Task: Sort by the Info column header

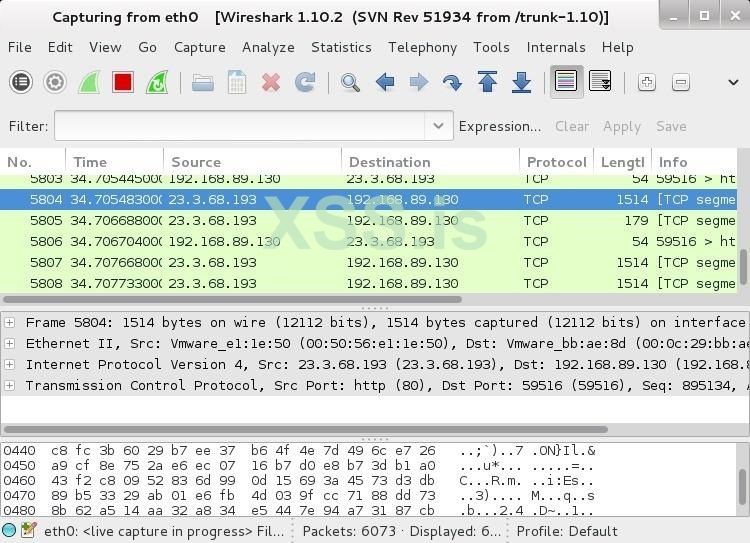Action: point(695,162)
